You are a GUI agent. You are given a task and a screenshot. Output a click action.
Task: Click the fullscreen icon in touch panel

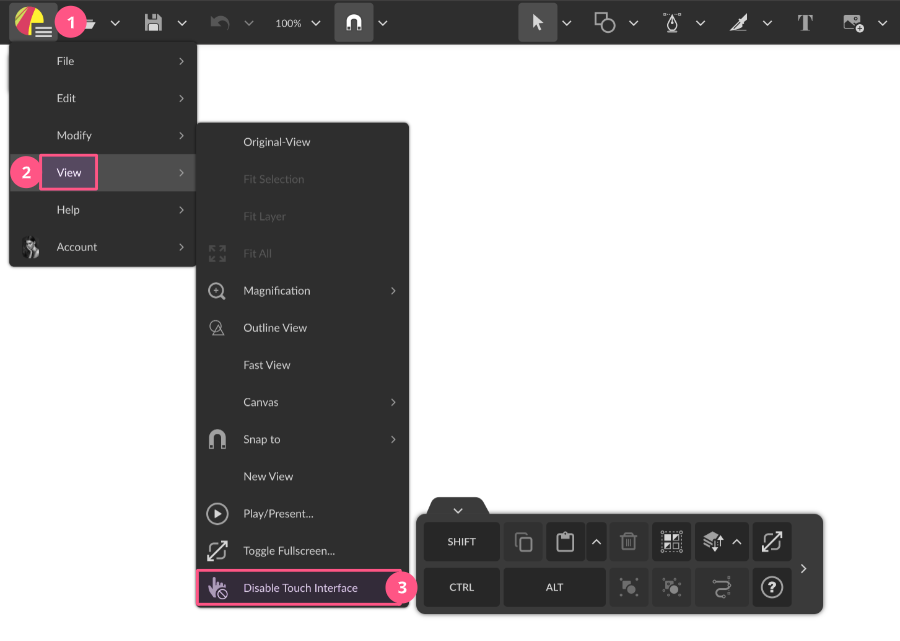click(771, 542)
